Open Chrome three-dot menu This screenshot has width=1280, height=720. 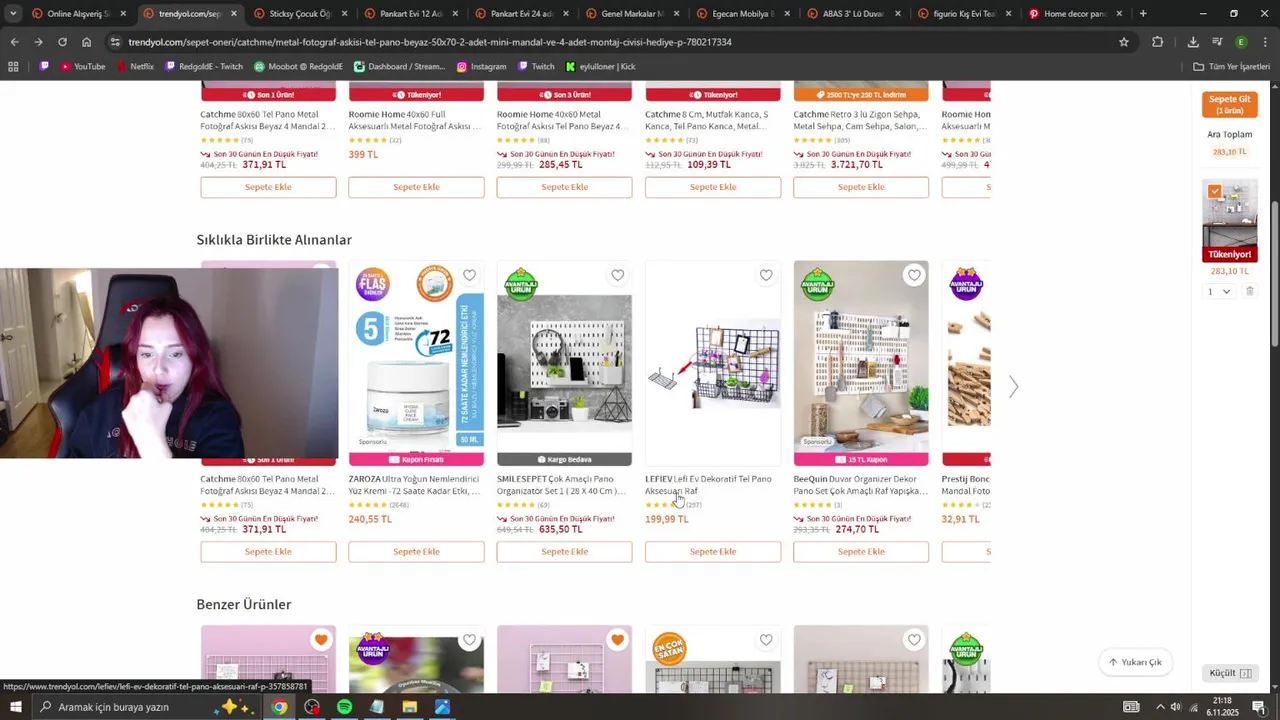click(x=1264, y=42)
